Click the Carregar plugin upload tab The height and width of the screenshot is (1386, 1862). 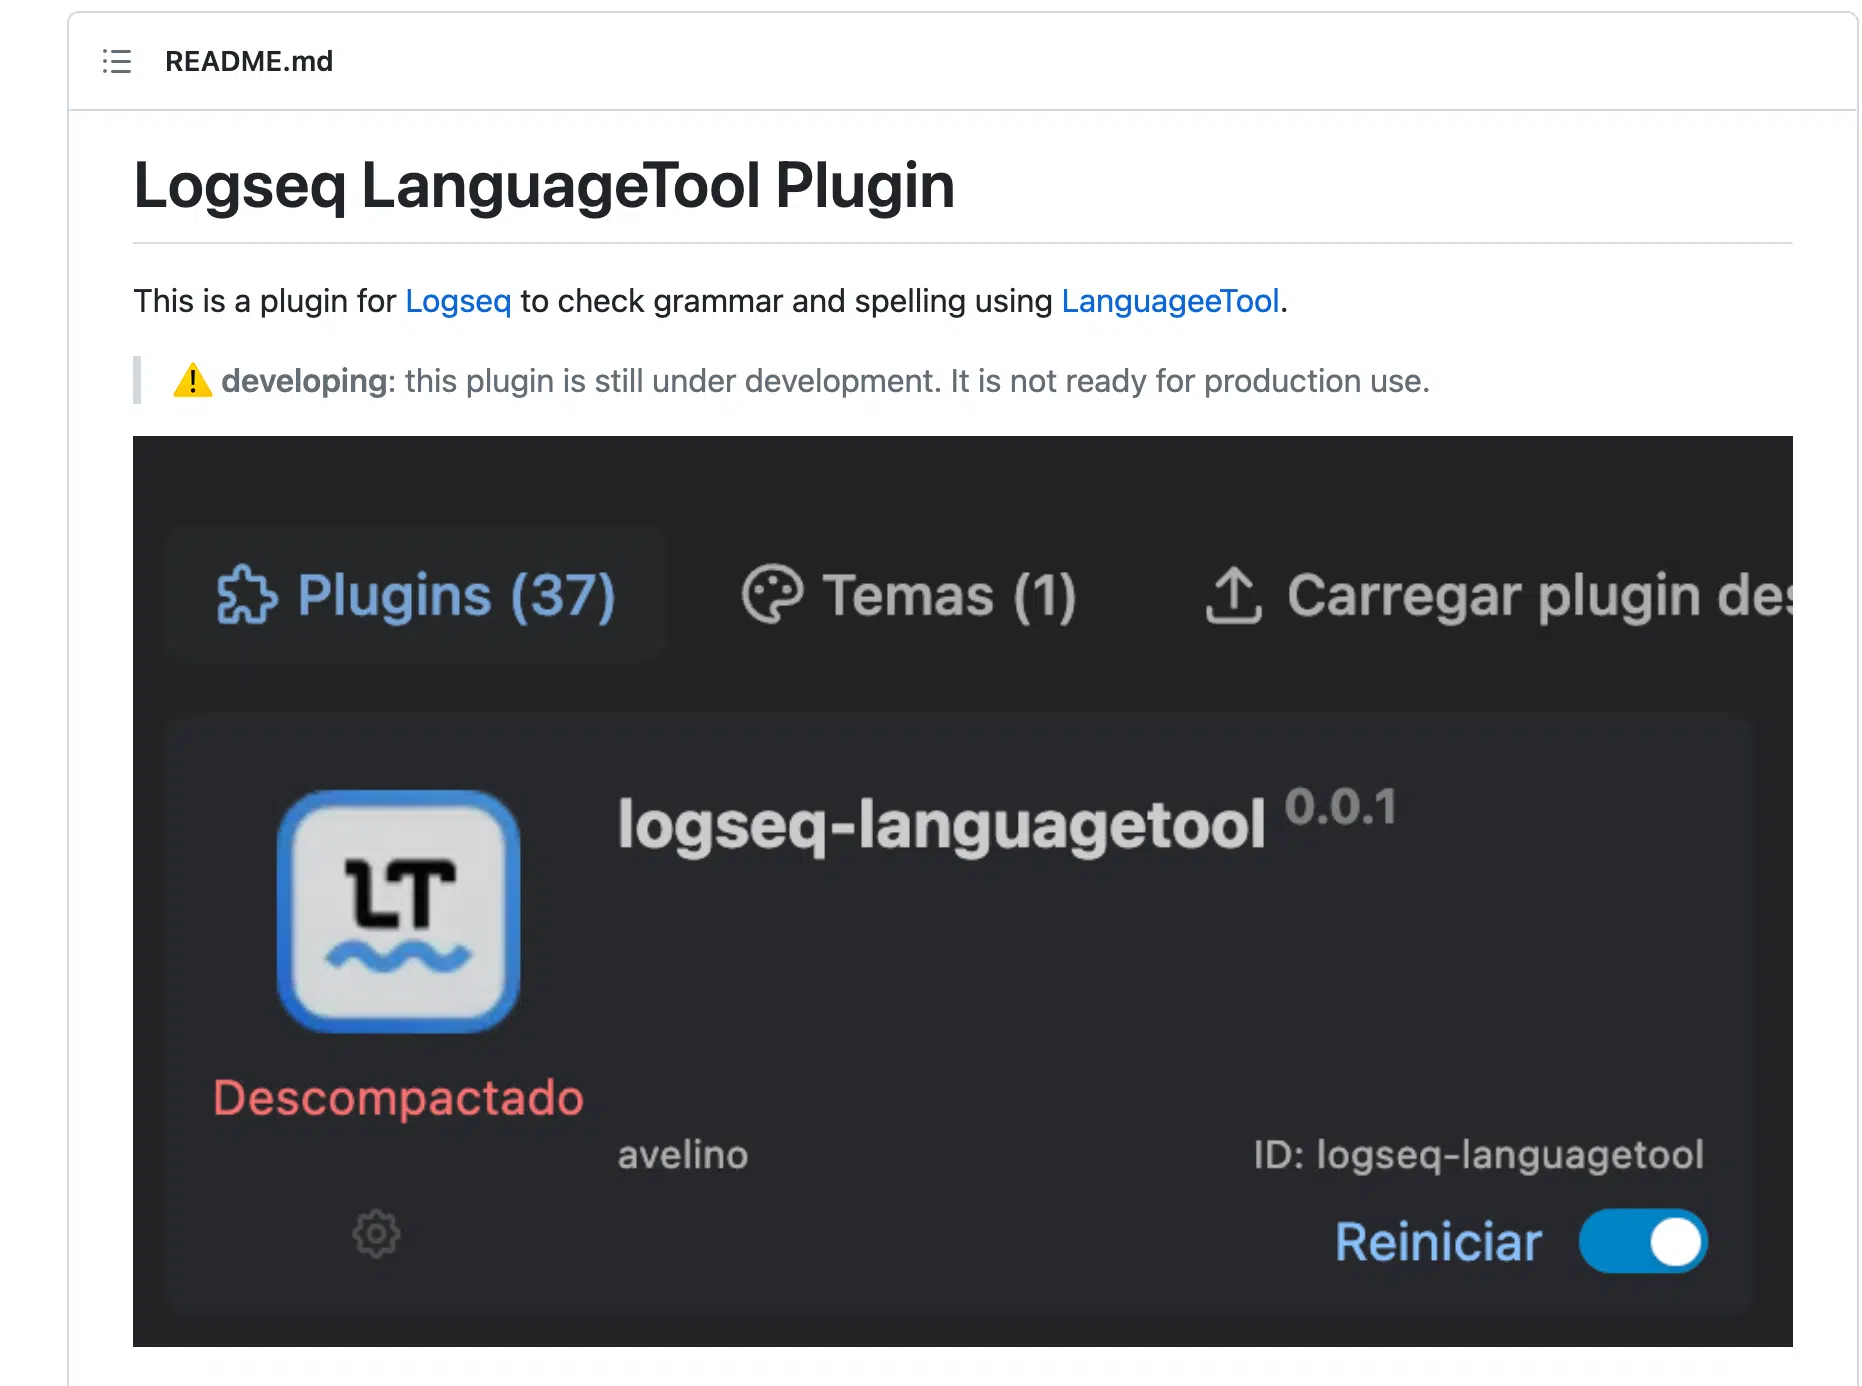(x=1497, y=595)
